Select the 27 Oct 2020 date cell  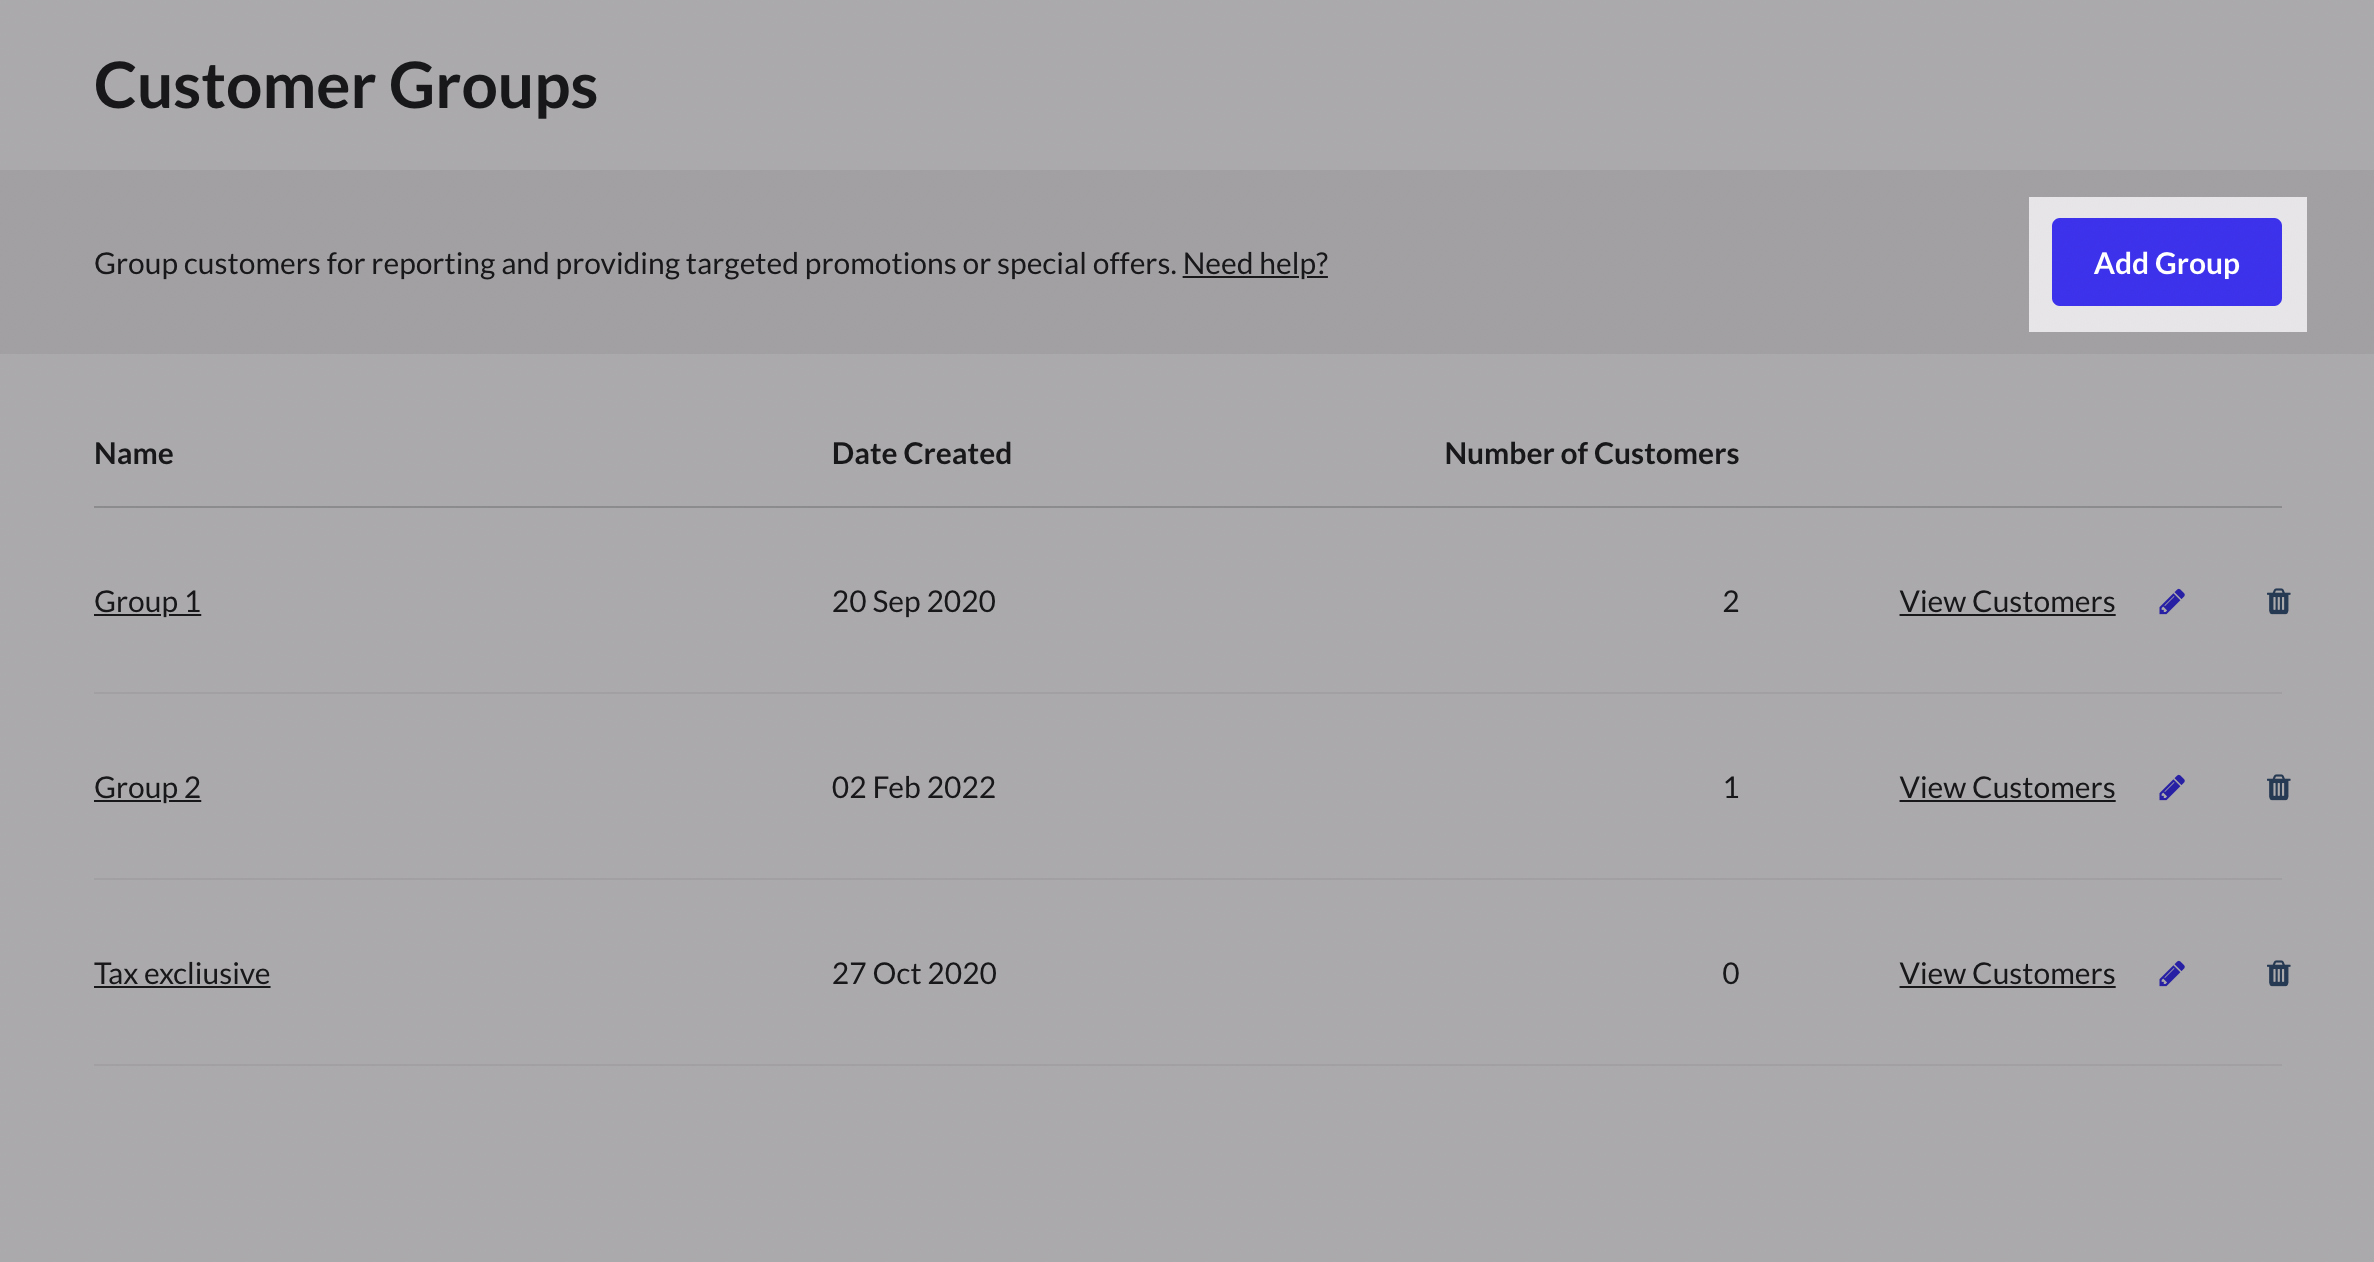click(x=914, y=973)
